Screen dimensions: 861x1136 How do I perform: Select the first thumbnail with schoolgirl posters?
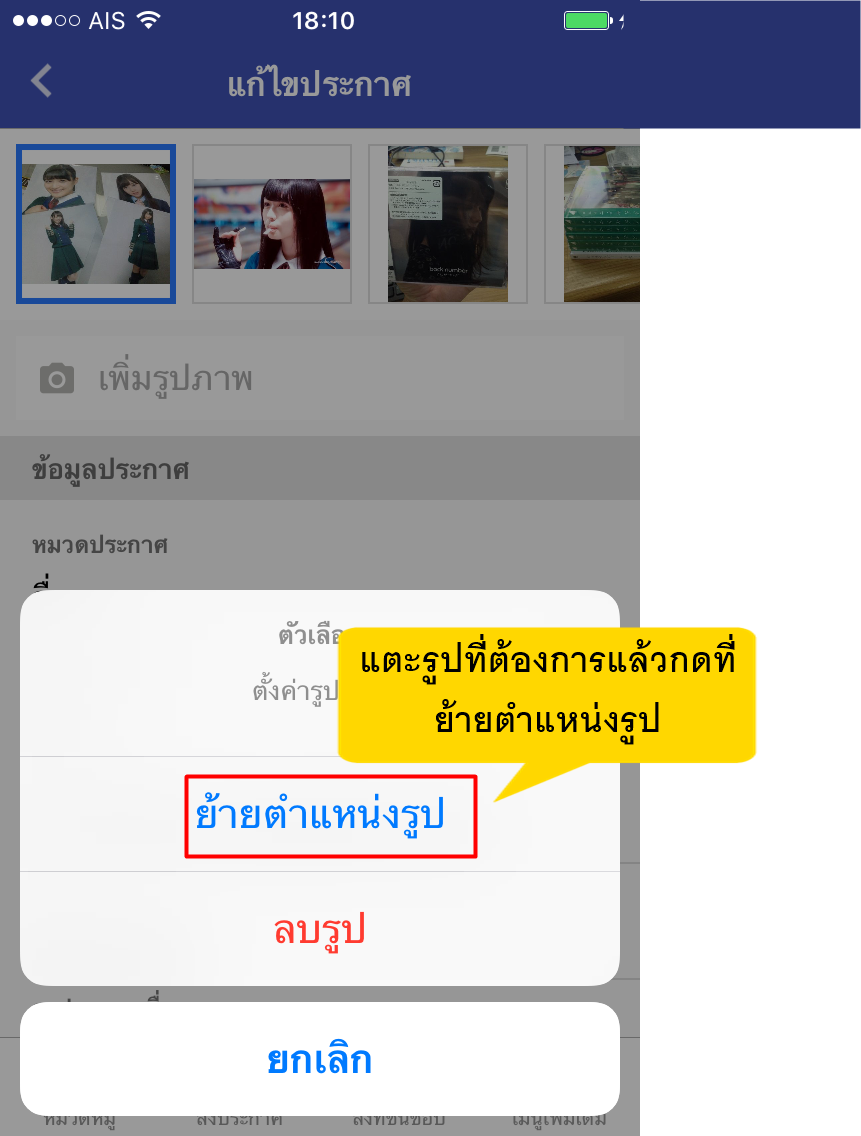96,224
